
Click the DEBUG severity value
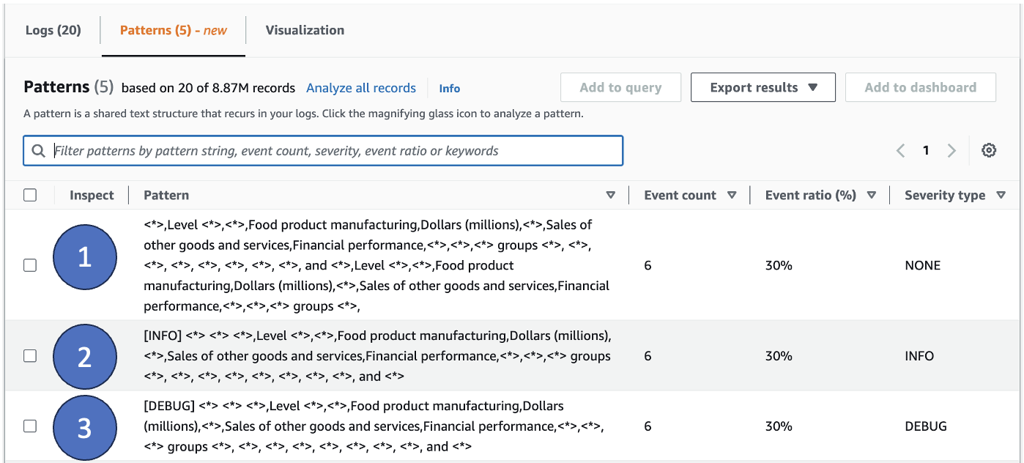point(925,426)
